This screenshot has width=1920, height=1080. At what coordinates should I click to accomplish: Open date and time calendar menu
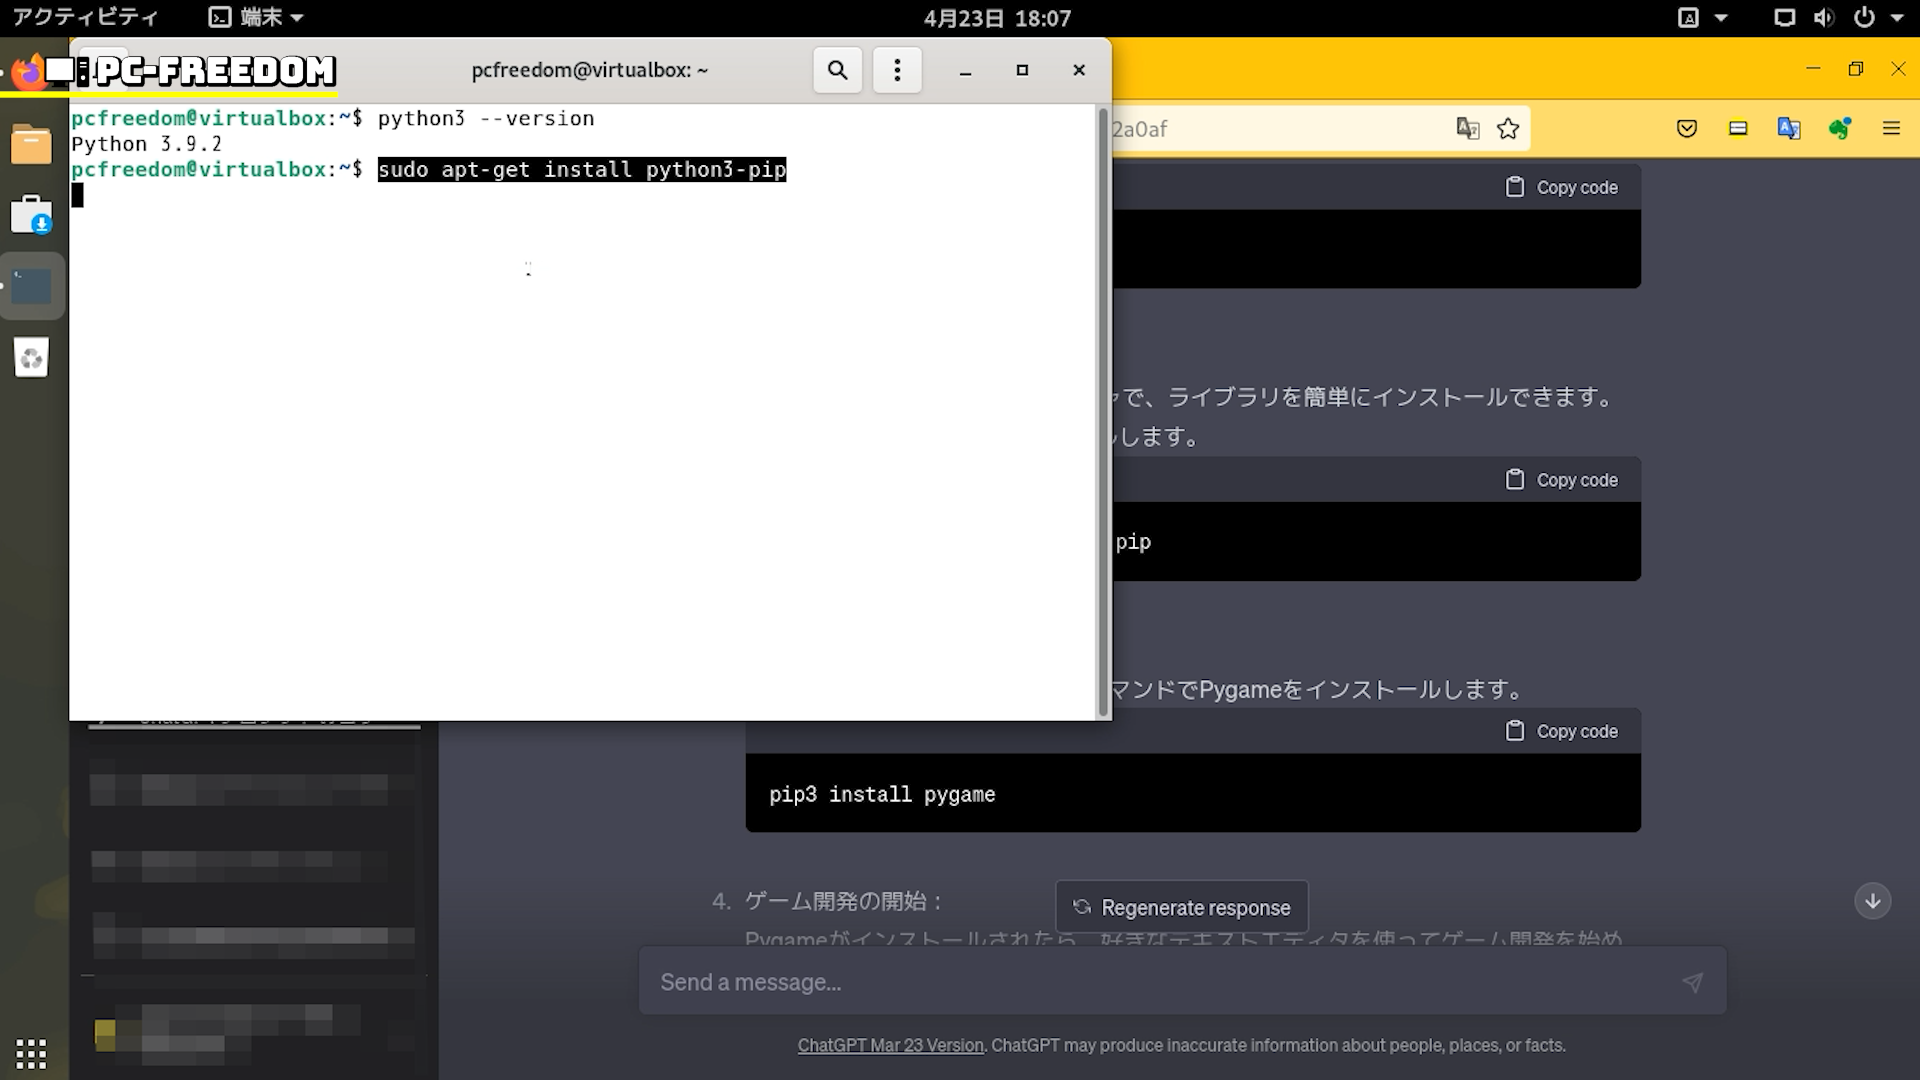point(996,17)
